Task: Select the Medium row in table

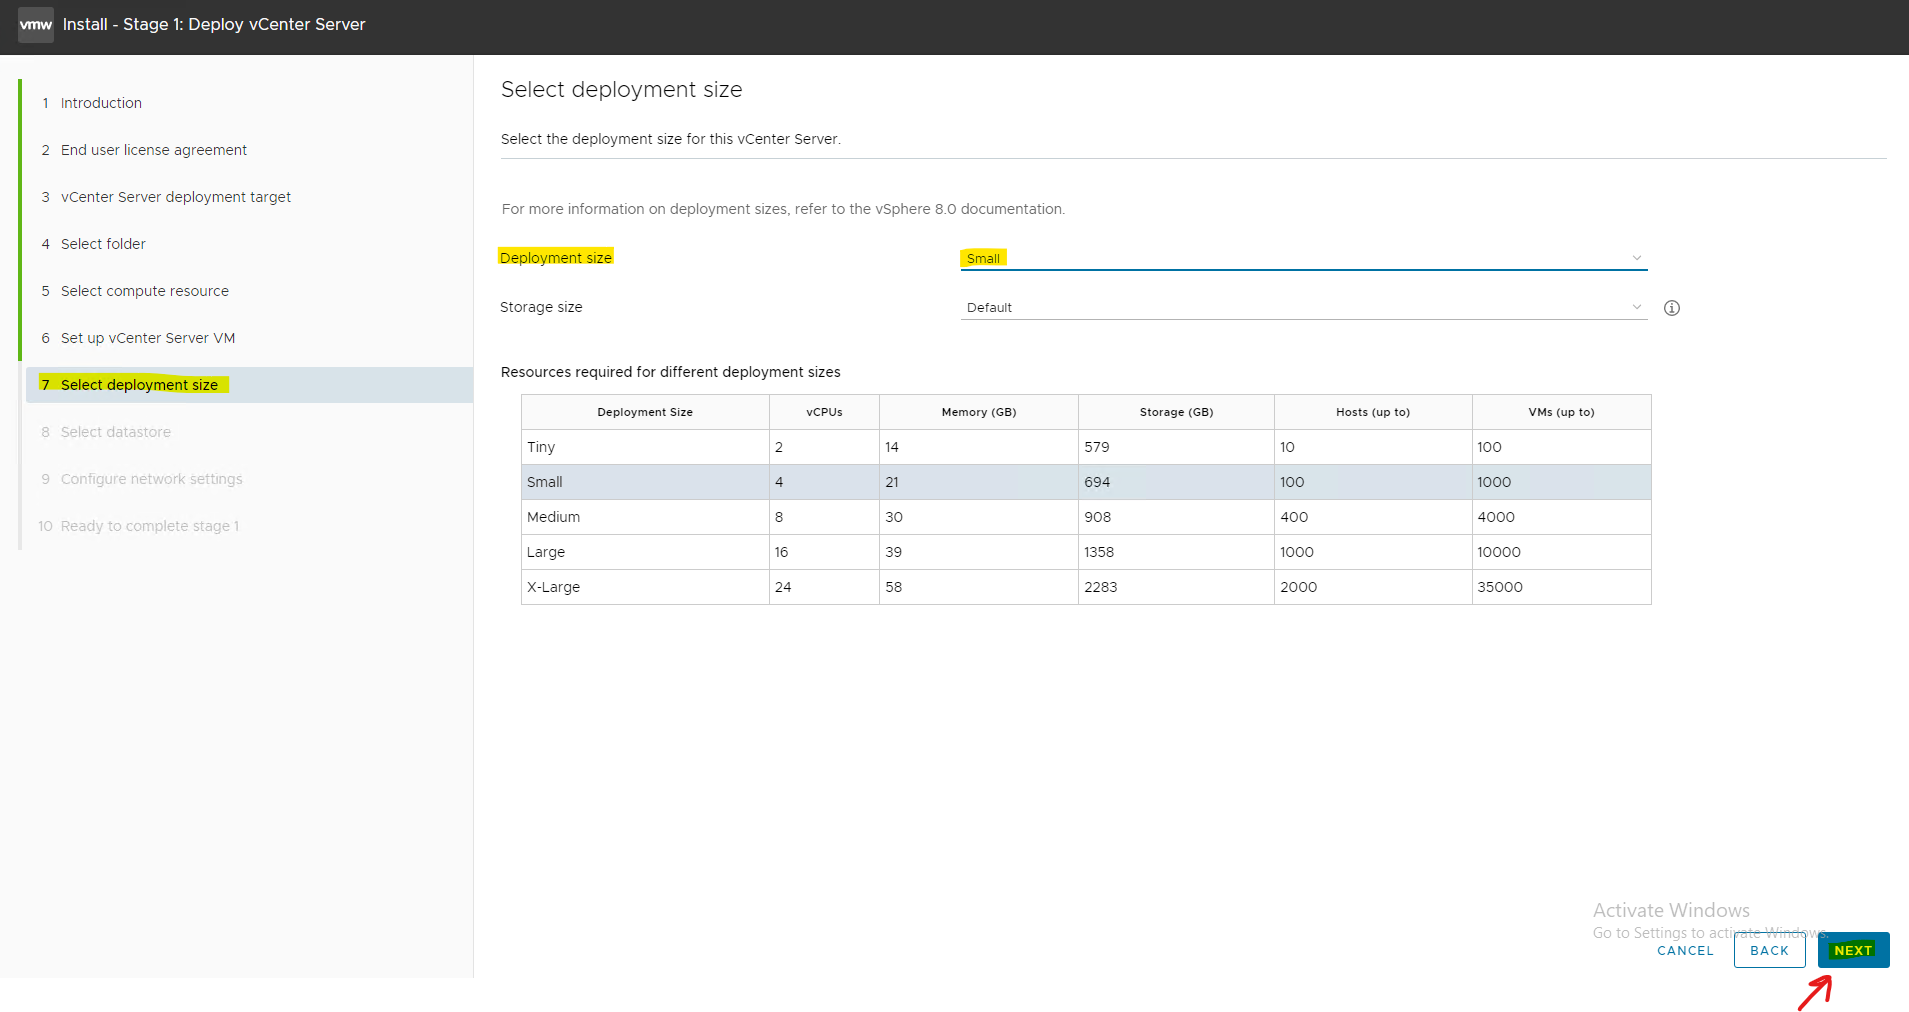Action: tap(1086, 517)
